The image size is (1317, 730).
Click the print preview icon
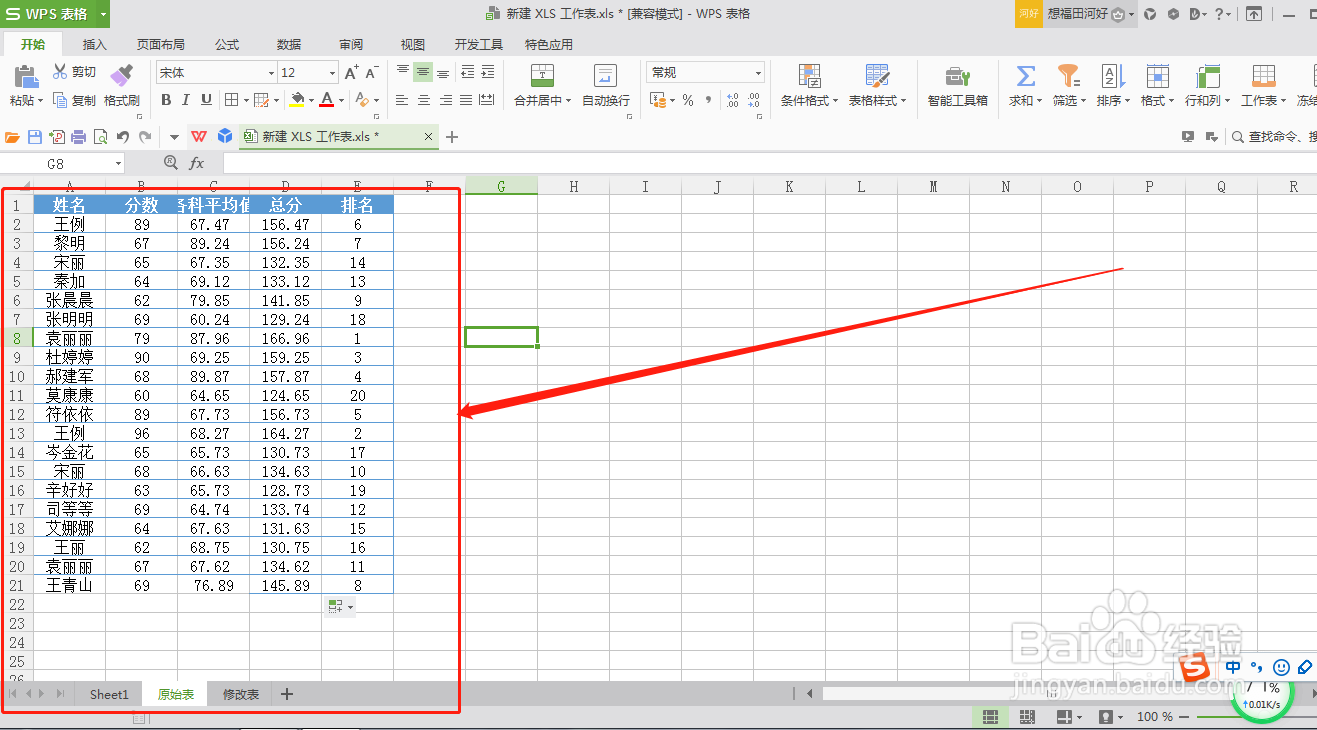[101, 137]
